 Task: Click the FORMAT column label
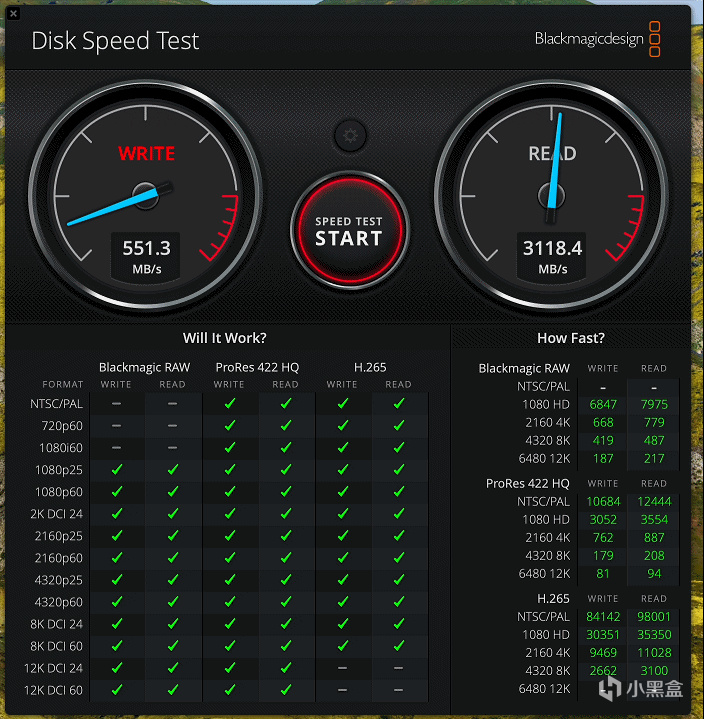tap(63, 384)
